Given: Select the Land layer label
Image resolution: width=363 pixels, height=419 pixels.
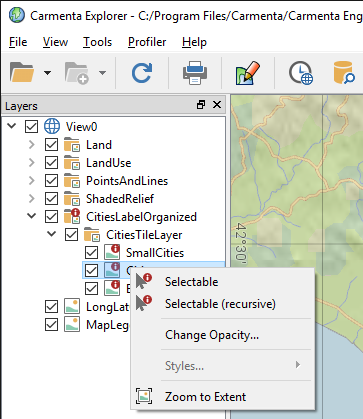Looking at the screenshot, I should pos(99,145).
